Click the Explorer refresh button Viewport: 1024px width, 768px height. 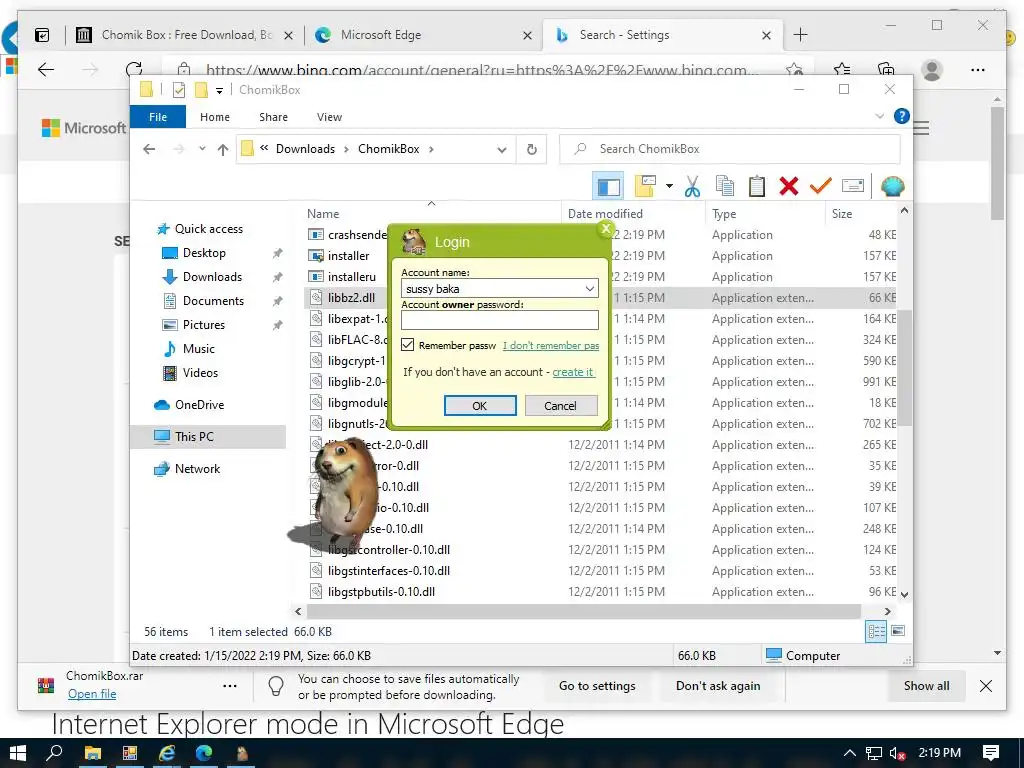click(x=532, y=150)
